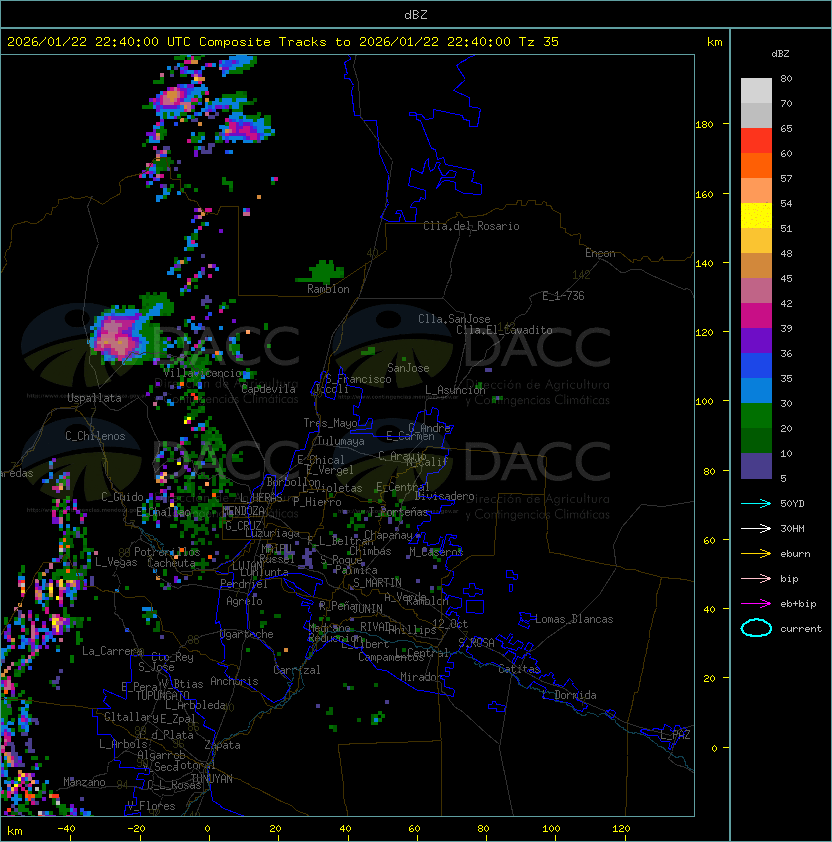Click the magenta eb+bip arrow symbol
832x842 pixels.
coord(756,604)
